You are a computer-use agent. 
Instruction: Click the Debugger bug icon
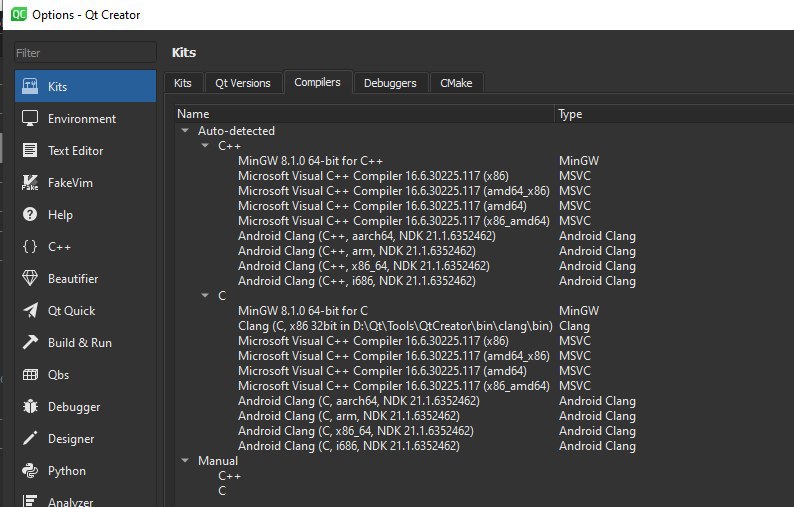point(30,406)
